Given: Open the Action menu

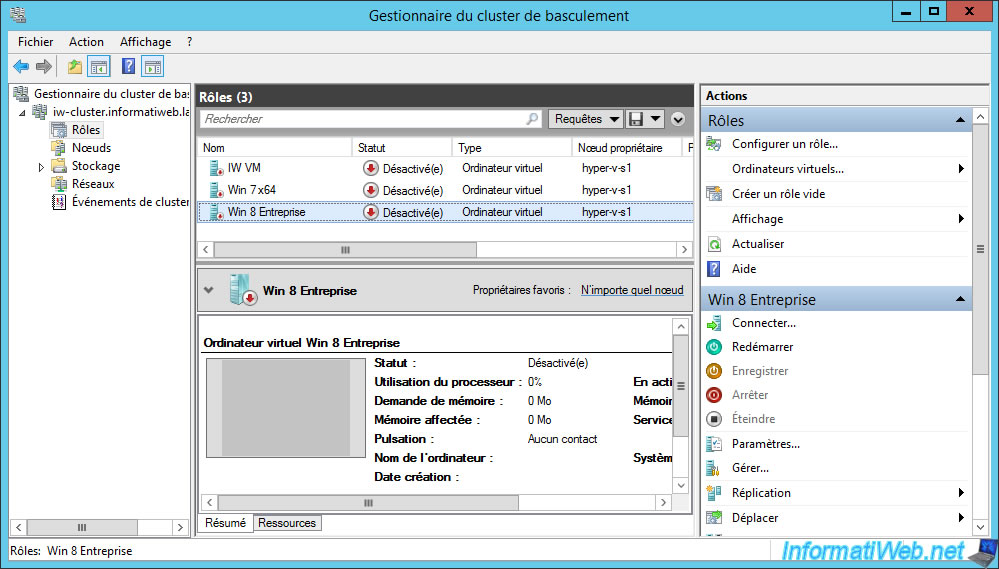Looking at the screenshot, I should coord(86,41).
